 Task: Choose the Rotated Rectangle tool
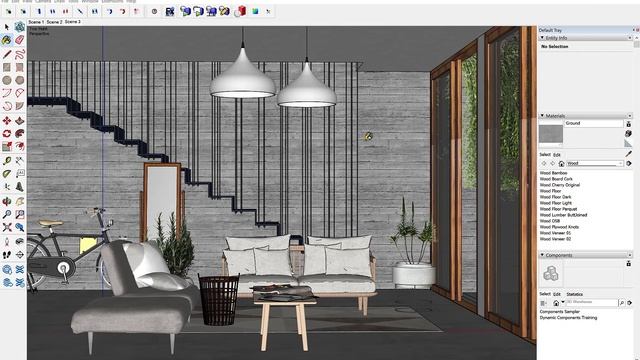pos(20,67)
